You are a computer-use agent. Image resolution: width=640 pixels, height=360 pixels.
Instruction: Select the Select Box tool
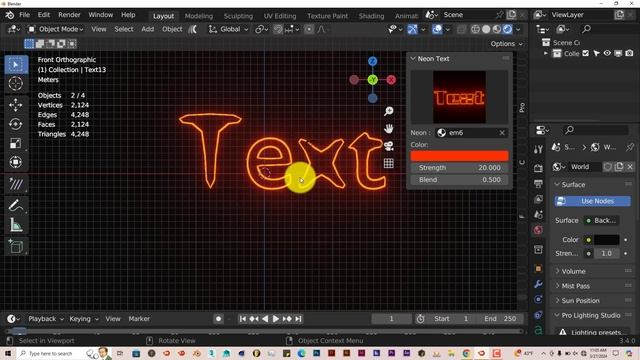tap(16, 64)
